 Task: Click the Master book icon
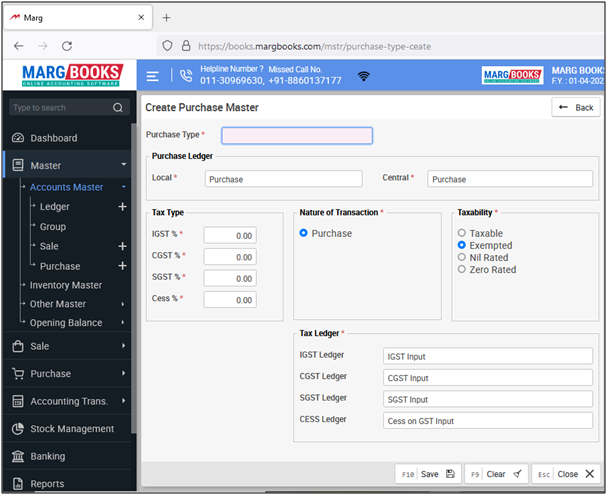(x=18, y=165)
